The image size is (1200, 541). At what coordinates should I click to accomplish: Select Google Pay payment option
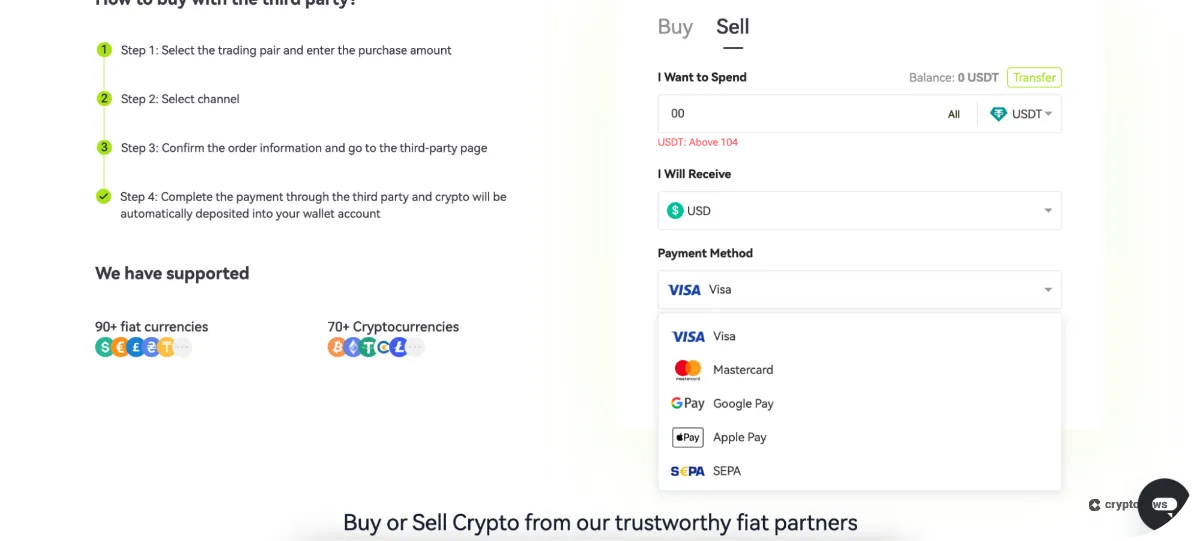(x=742, y=404)
